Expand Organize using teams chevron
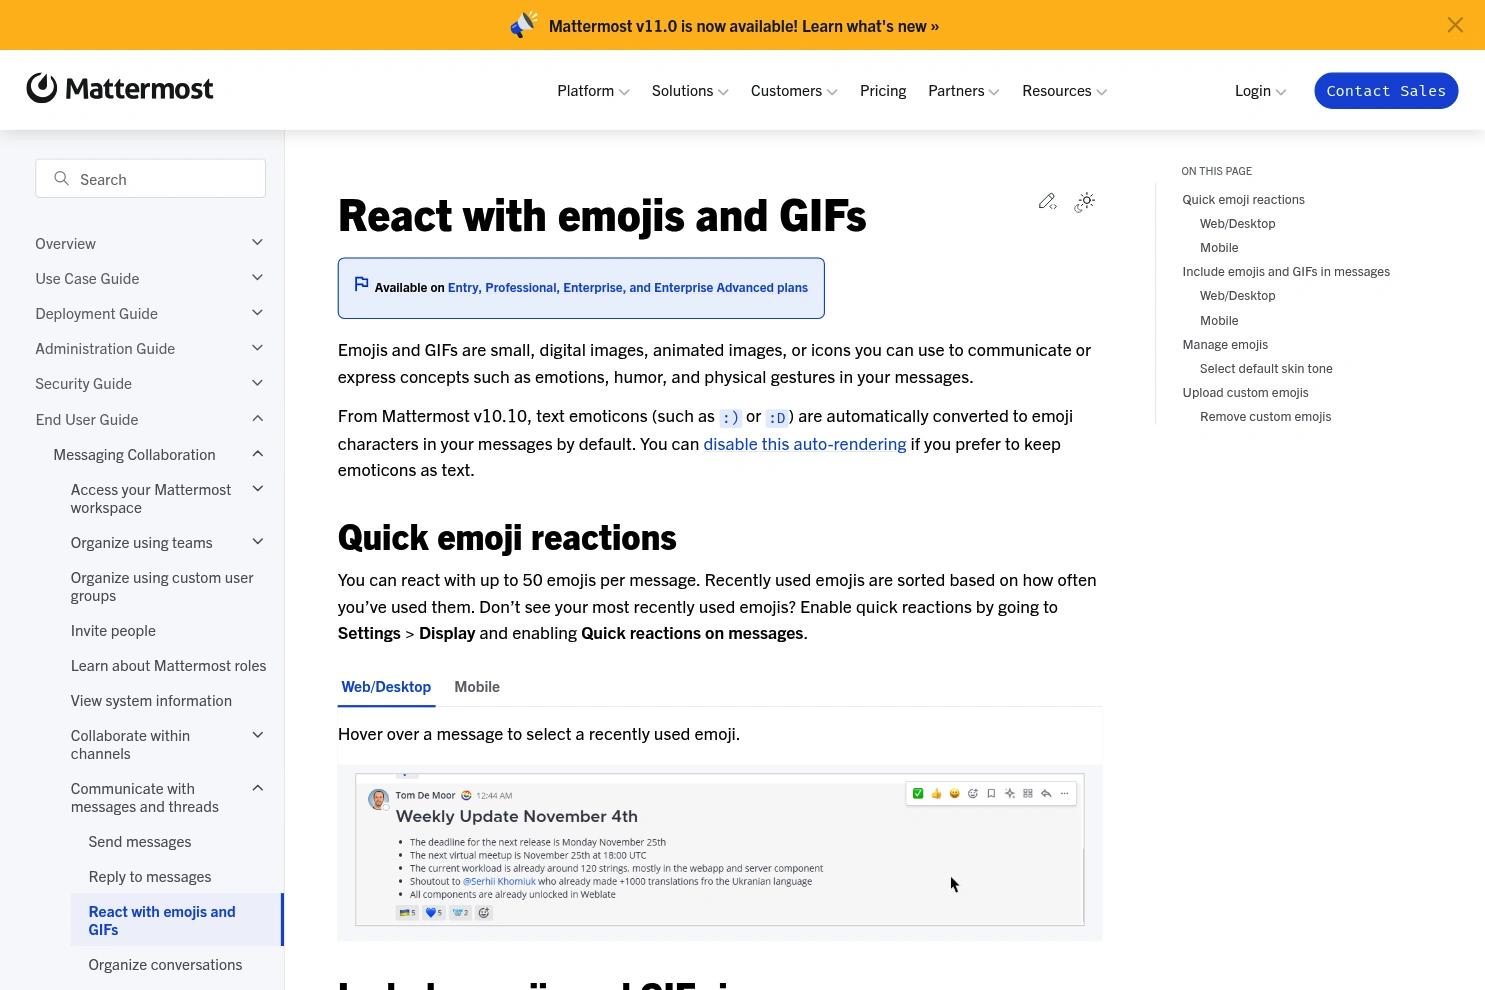This screenshot has width=1485, height=990. click(x=257, y=542)
